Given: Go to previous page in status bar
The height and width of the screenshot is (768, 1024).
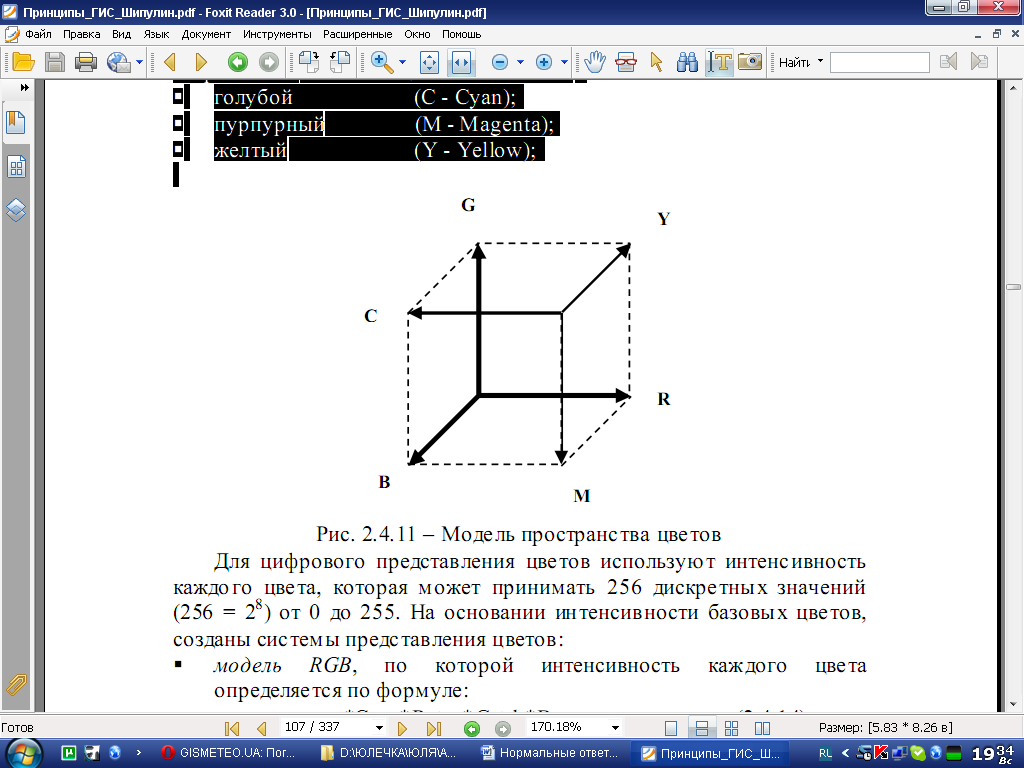Looking at the screenshot, I should (262, 728).
